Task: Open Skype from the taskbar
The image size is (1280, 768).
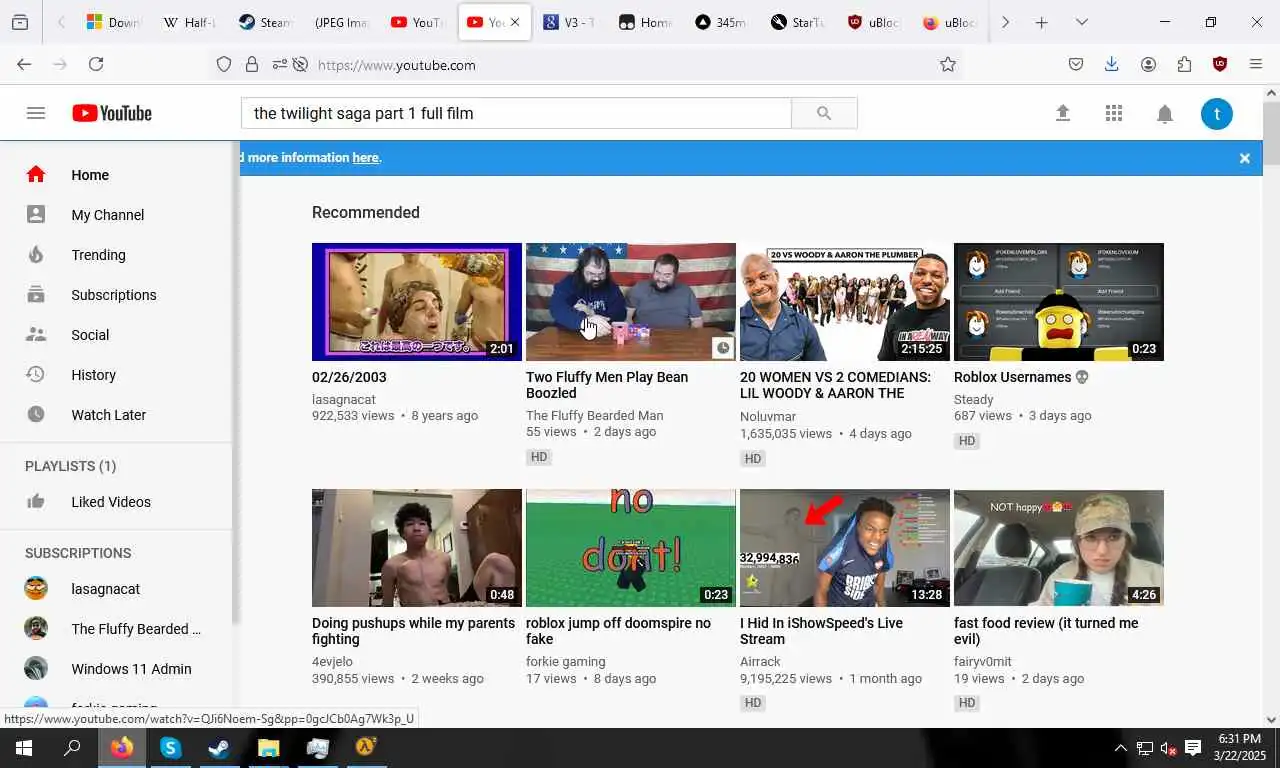Action: tap(170, 748)
